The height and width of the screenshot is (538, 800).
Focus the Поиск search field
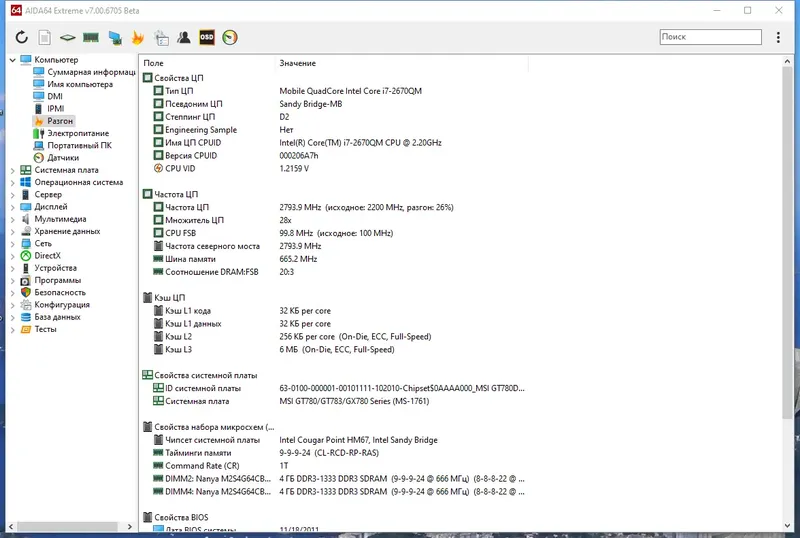(710, 37)
